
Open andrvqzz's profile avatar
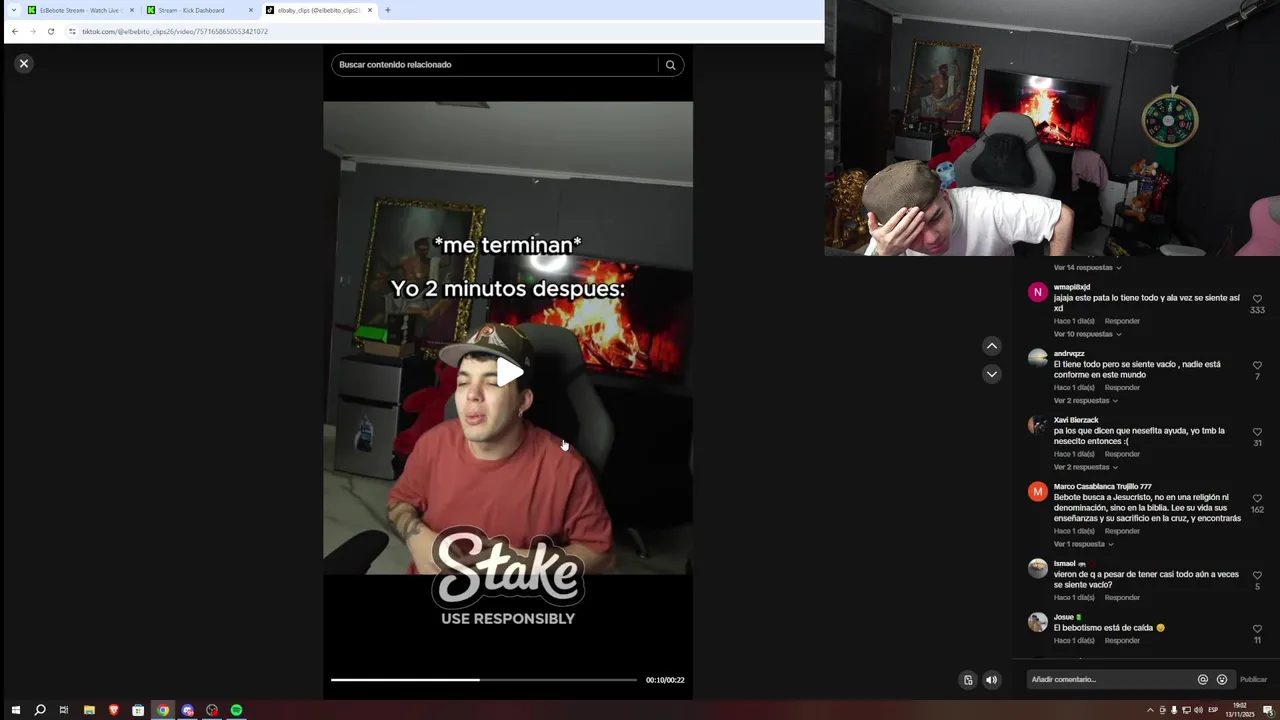click(x=1038, y=358)
